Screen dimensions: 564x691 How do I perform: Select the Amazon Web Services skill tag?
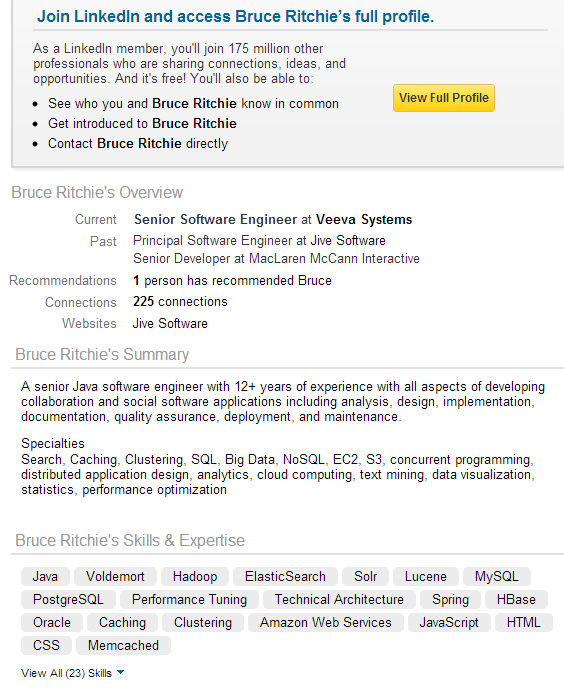[x=326, y=622]
